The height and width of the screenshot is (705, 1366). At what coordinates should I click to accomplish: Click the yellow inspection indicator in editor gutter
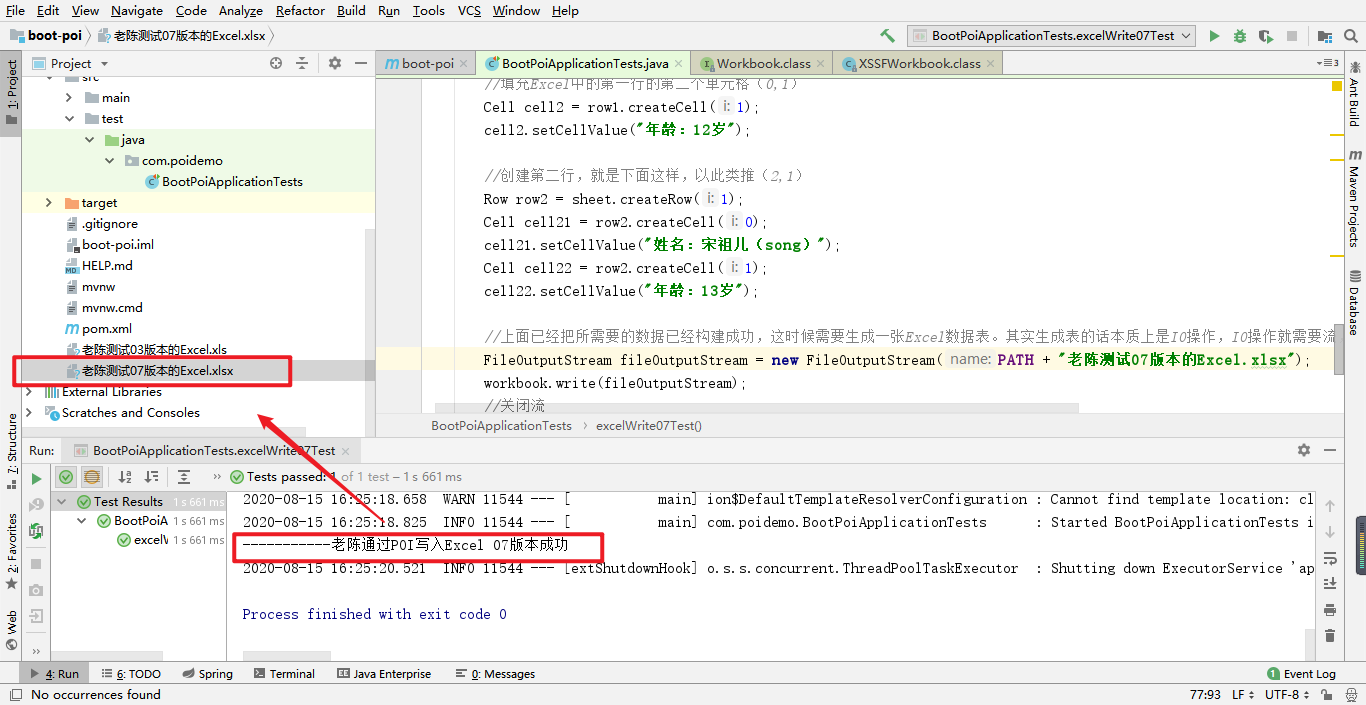pyautogui.click(x=1337, y=87)
